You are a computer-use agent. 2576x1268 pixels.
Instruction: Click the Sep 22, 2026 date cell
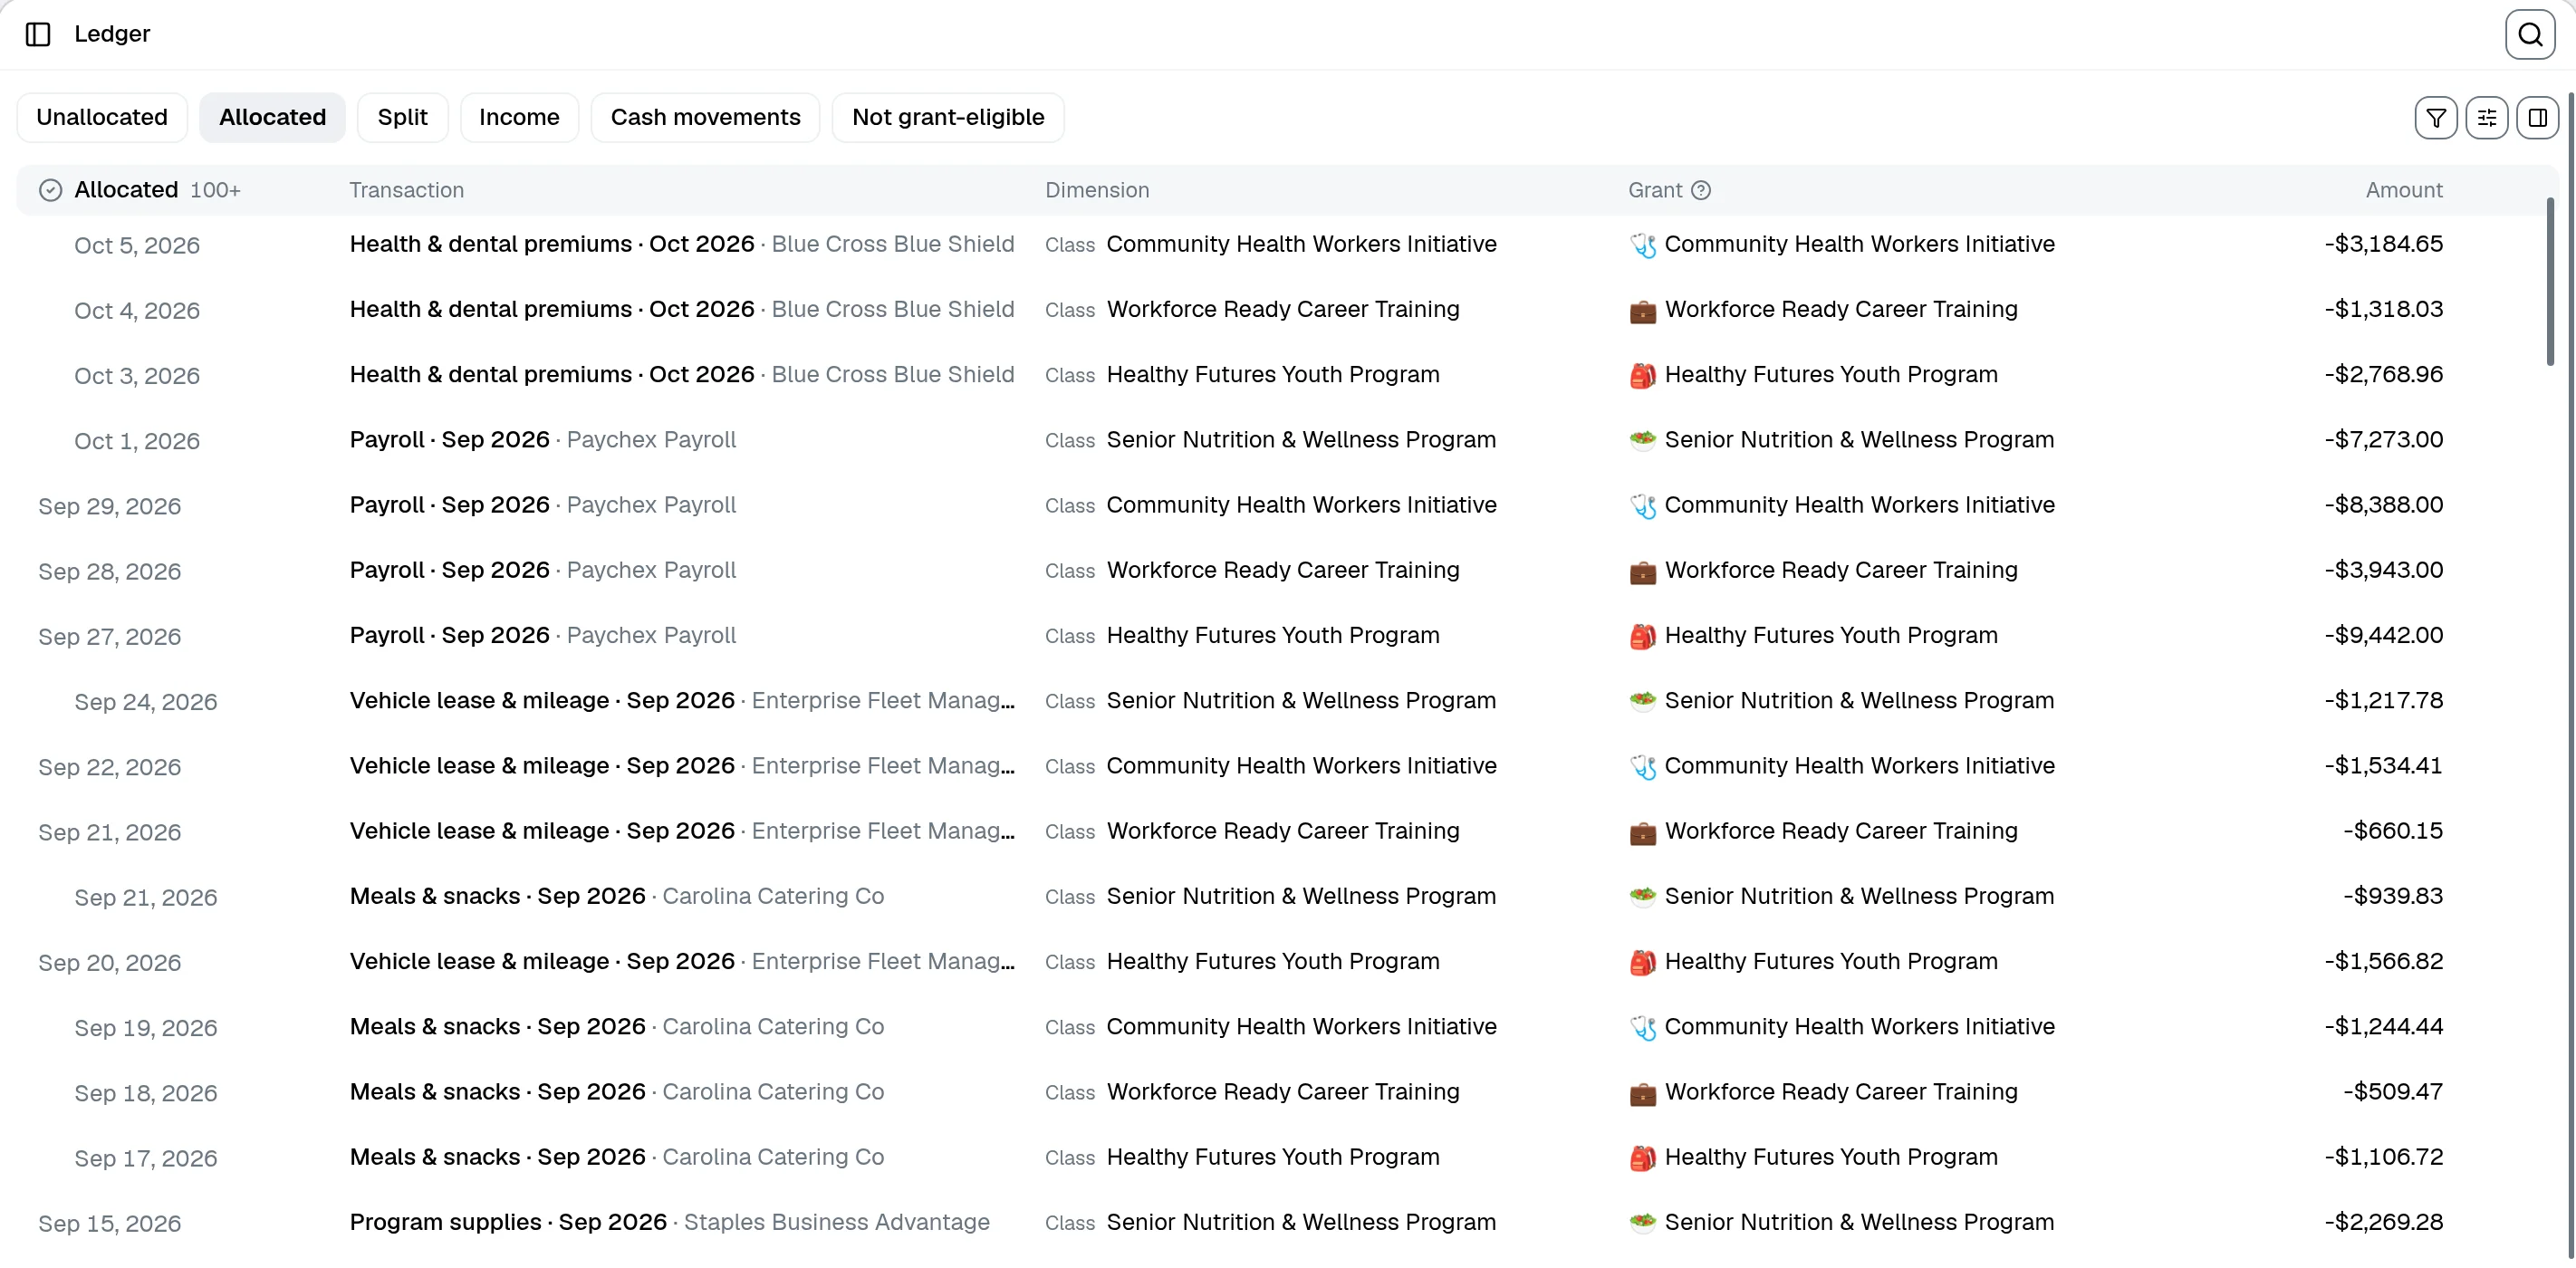pos(110,767)
